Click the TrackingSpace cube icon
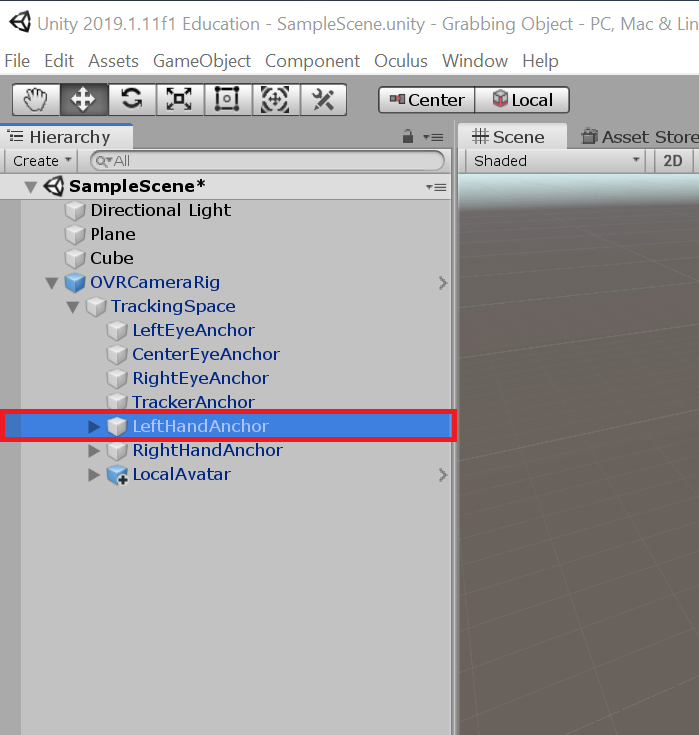This screenshot has width=699, height=735. pos(96,307)
